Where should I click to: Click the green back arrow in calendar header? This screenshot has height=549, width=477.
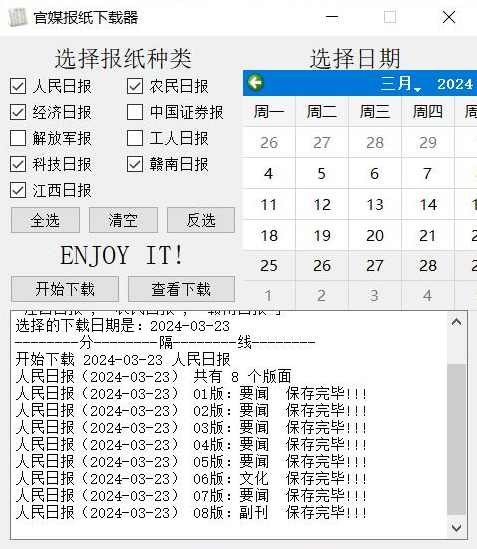(256, 83)
